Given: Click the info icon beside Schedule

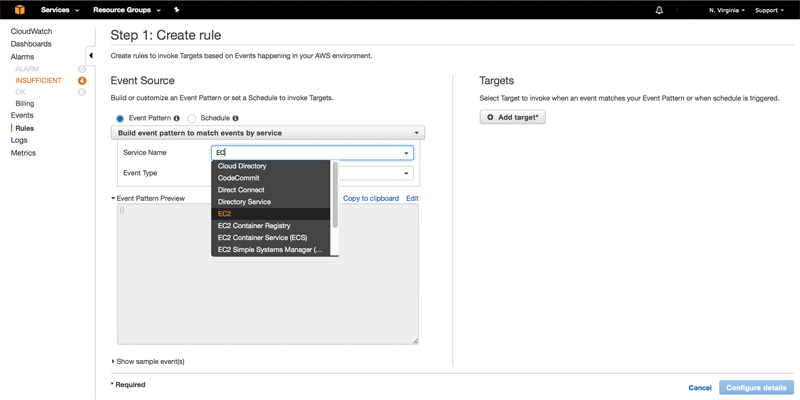Looking at the screenshot, I should coord(236,118).
